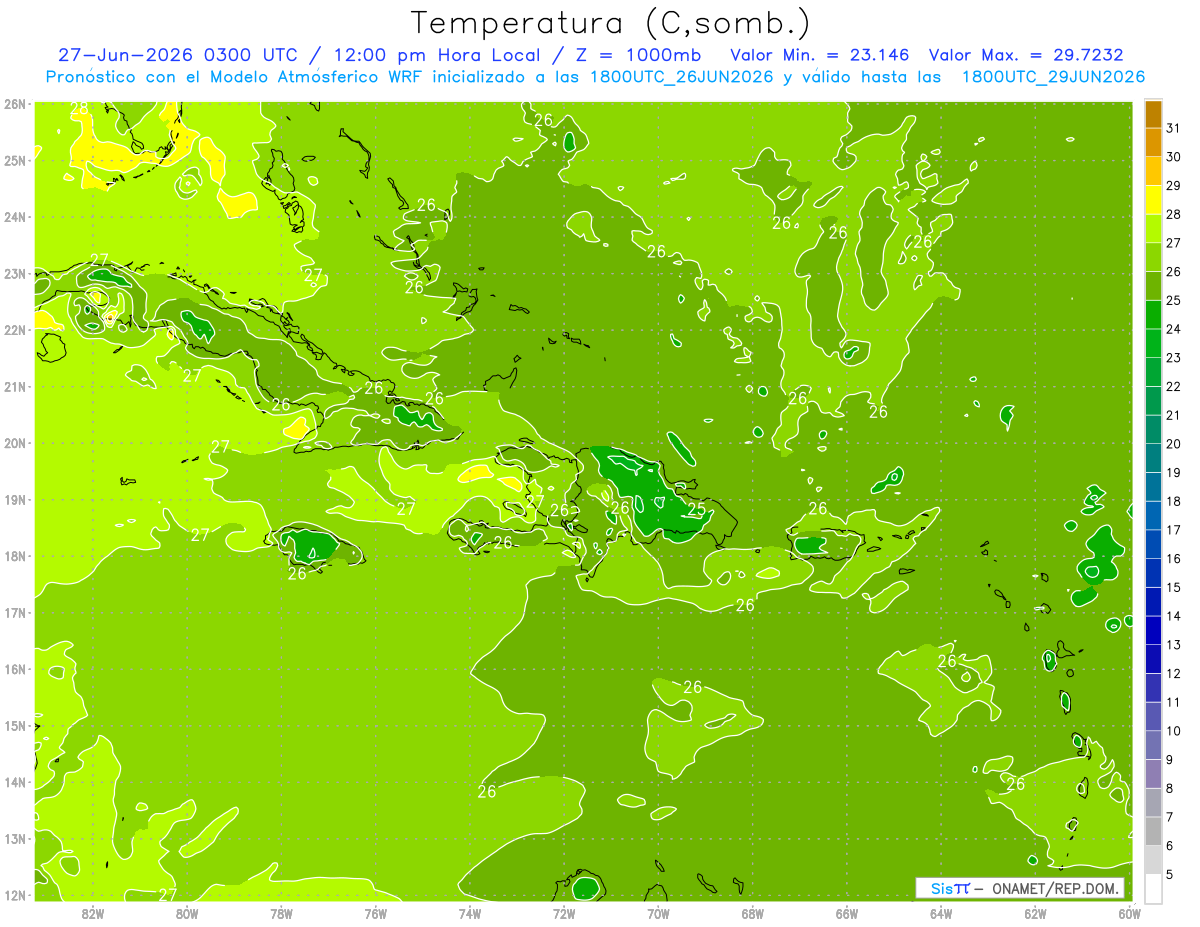
Task: Click the 70W longitude axis label
Action: pos(658,913)
